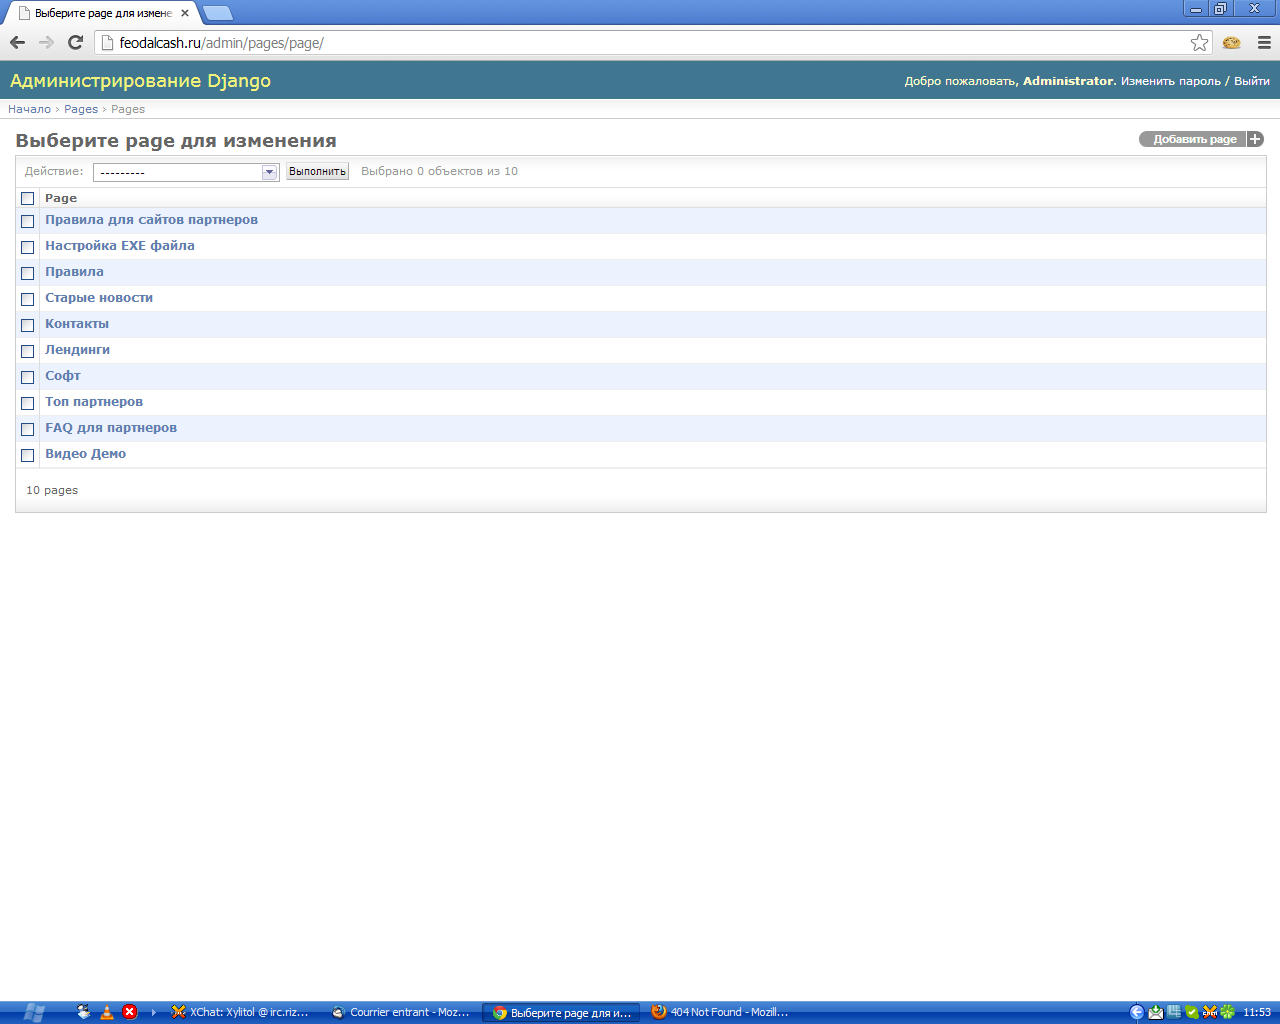Open the Видео Демо page link
The height and width of the screenshot is (1024, 1280).
click(85, 454)
